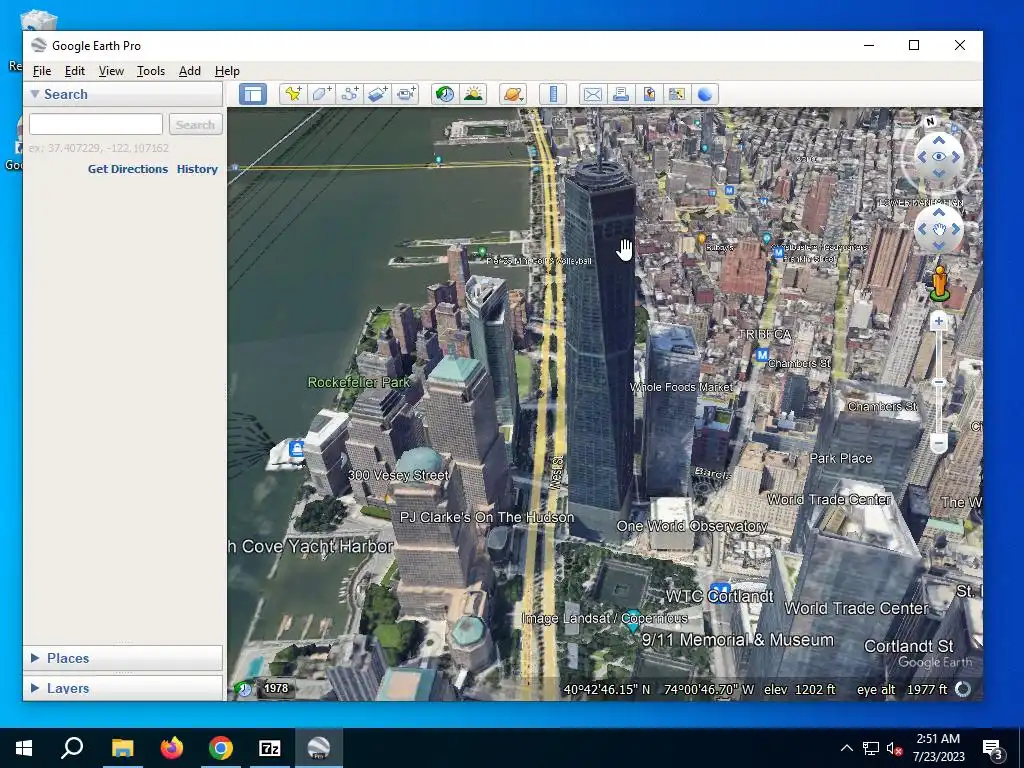Toggle the sidebar visibility button
The image size is (1024, 768).
click(253, 94)
